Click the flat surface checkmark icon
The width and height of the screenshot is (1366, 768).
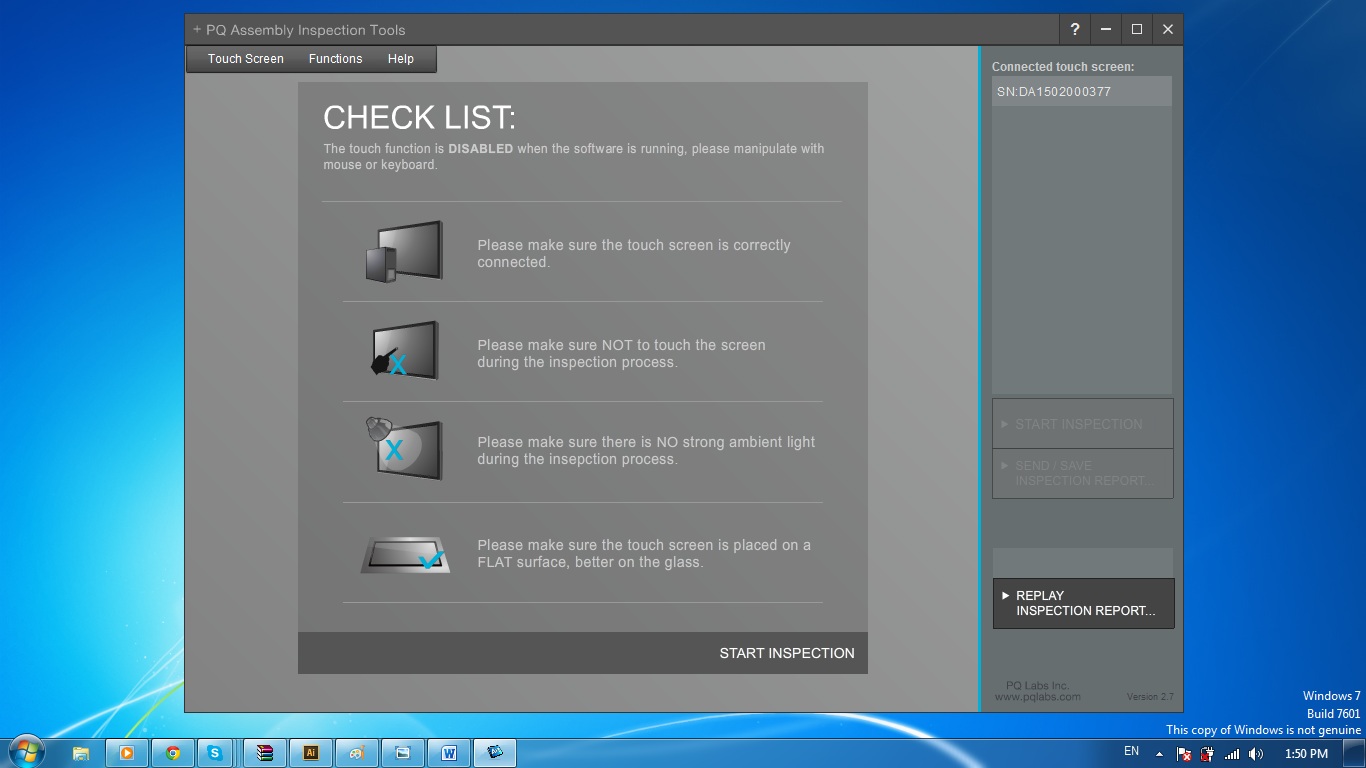405,554
